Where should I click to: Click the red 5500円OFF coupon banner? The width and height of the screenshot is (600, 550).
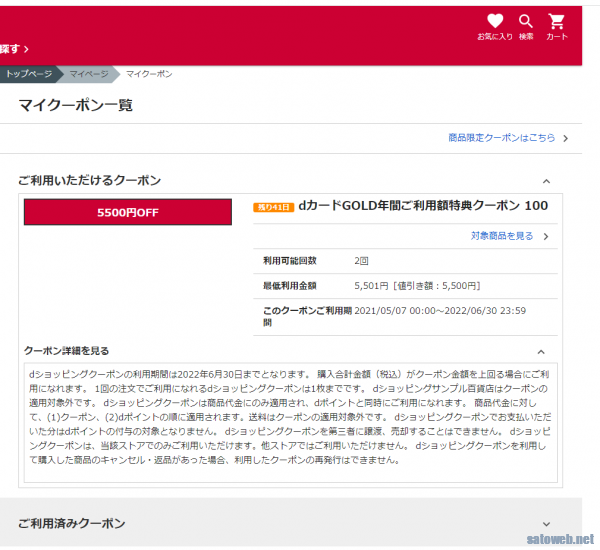click(x=127, y=212)
